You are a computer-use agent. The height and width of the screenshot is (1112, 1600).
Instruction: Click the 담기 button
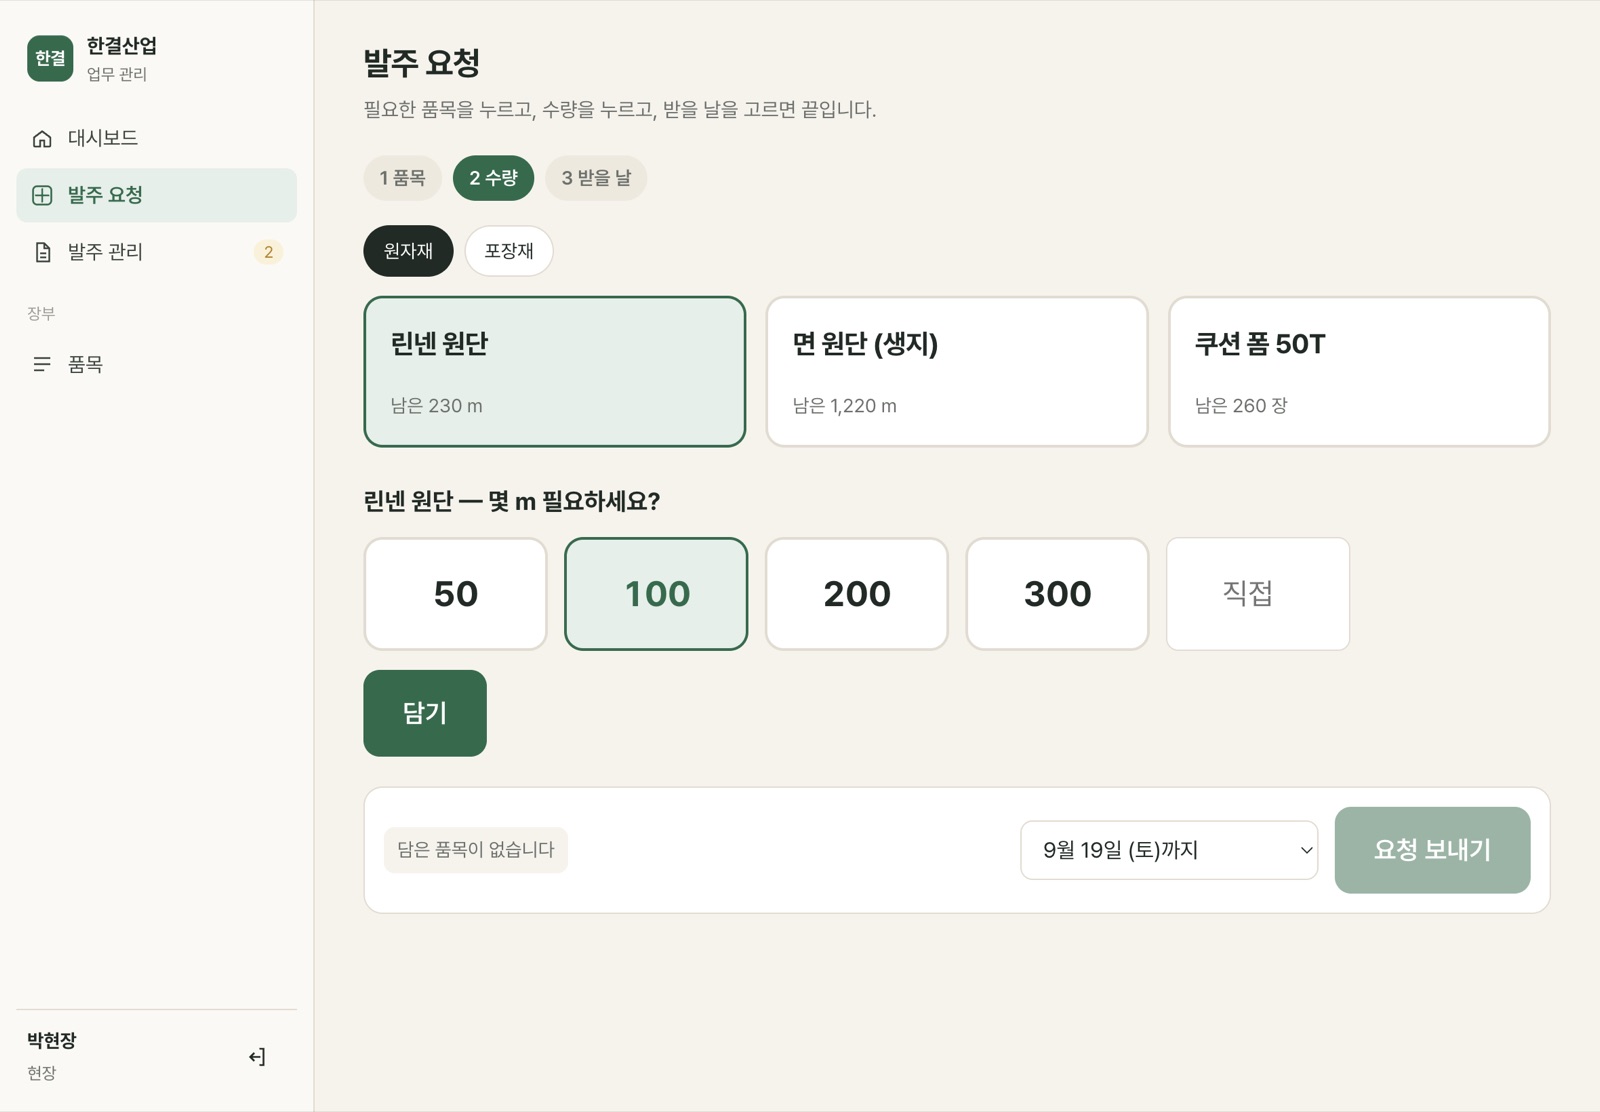425,713
